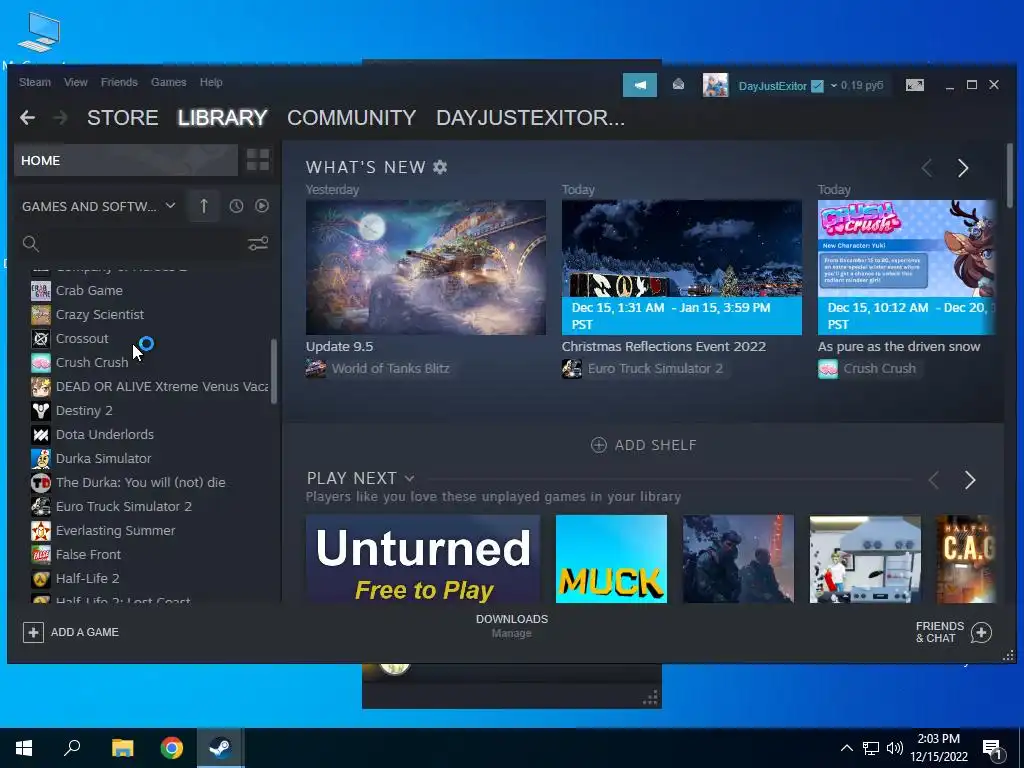The width and height of the screenshot is (1024, 768).
Task: Open the Steam menu
Action: point(35,82)
